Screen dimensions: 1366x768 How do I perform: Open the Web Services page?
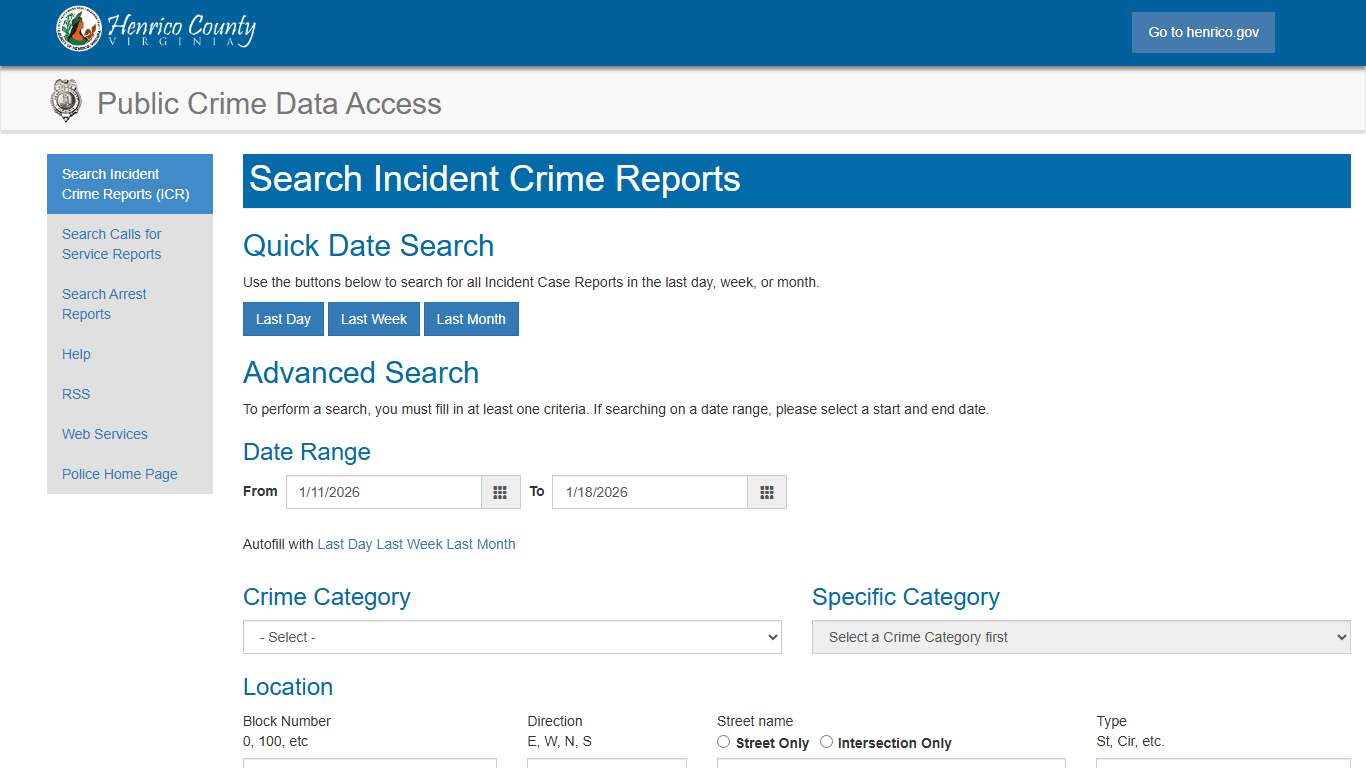click(x=104, y=434)
